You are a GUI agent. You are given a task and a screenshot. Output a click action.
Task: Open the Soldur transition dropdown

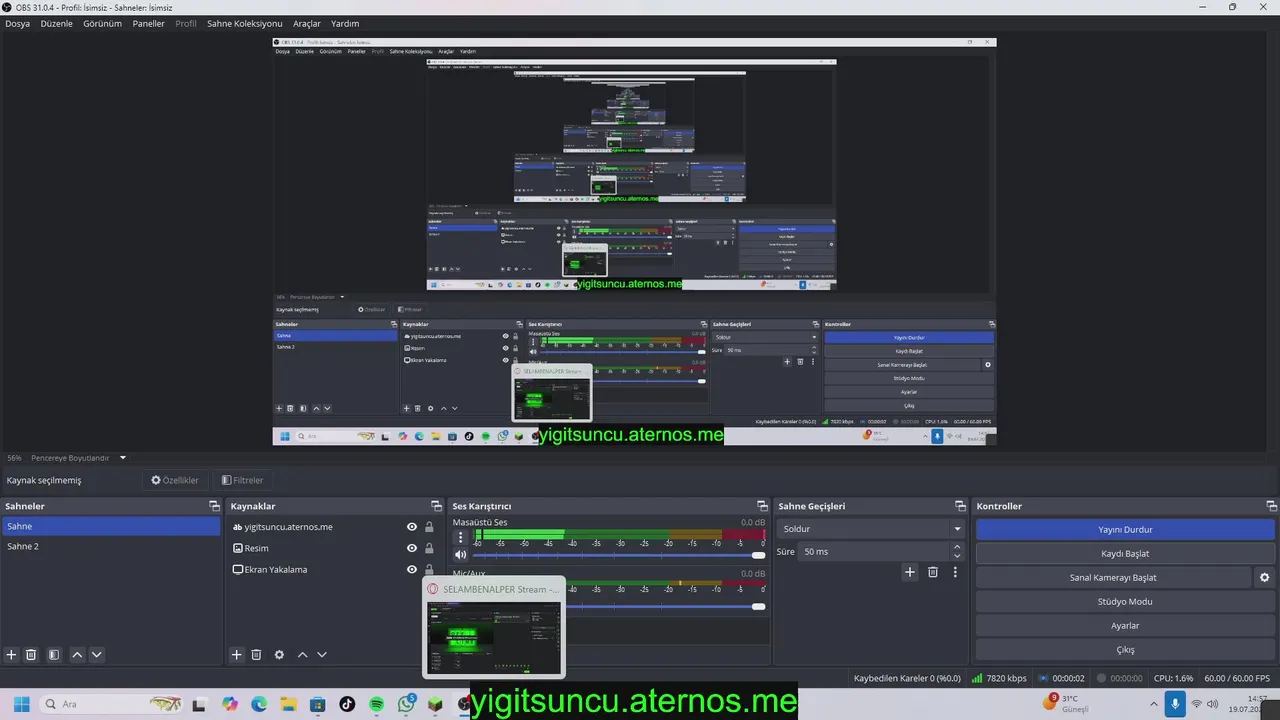871,529
